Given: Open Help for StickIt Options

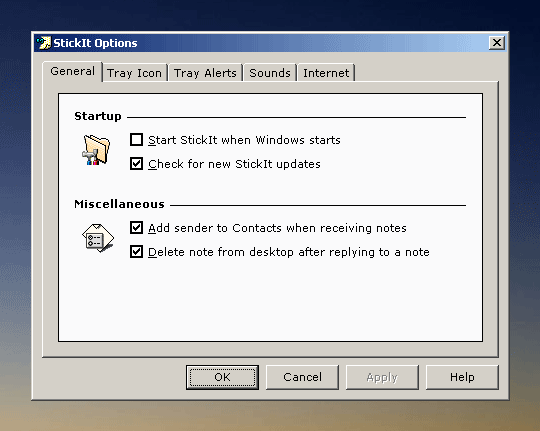Looking at the screenshot, I should 462,377.
